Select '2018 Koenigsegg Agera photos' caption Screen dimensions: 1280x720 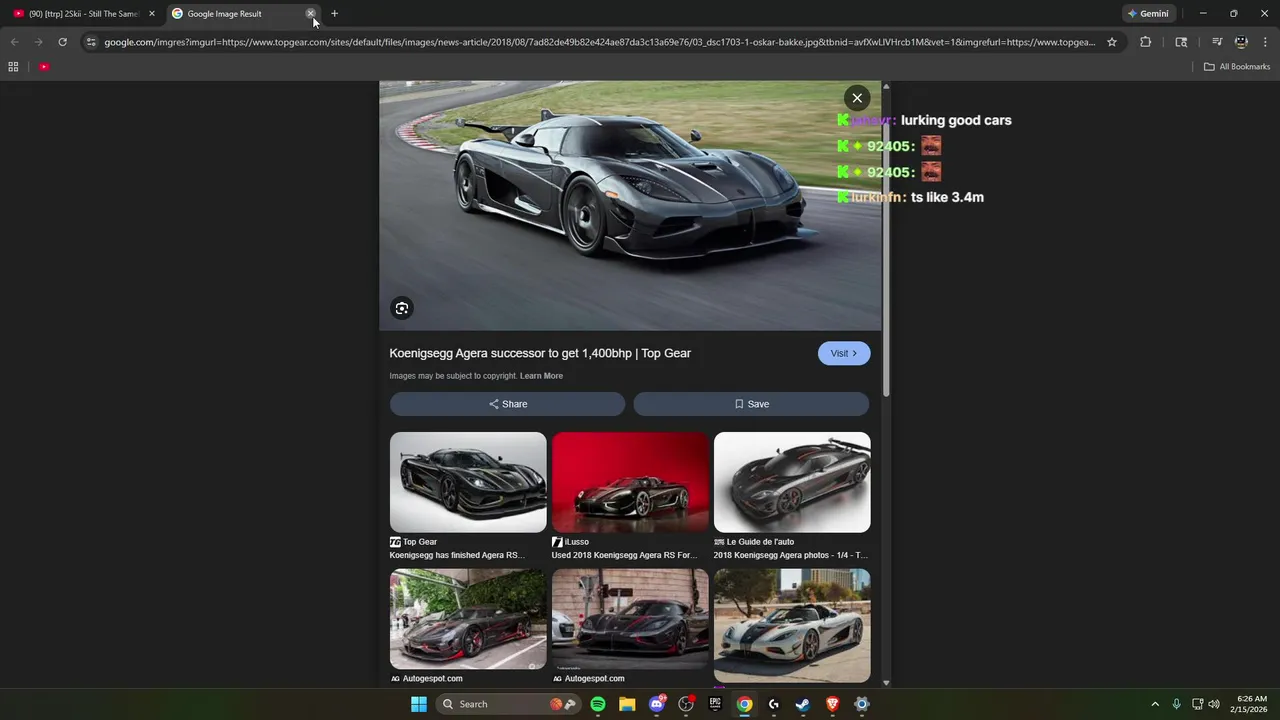pos(790,555)
